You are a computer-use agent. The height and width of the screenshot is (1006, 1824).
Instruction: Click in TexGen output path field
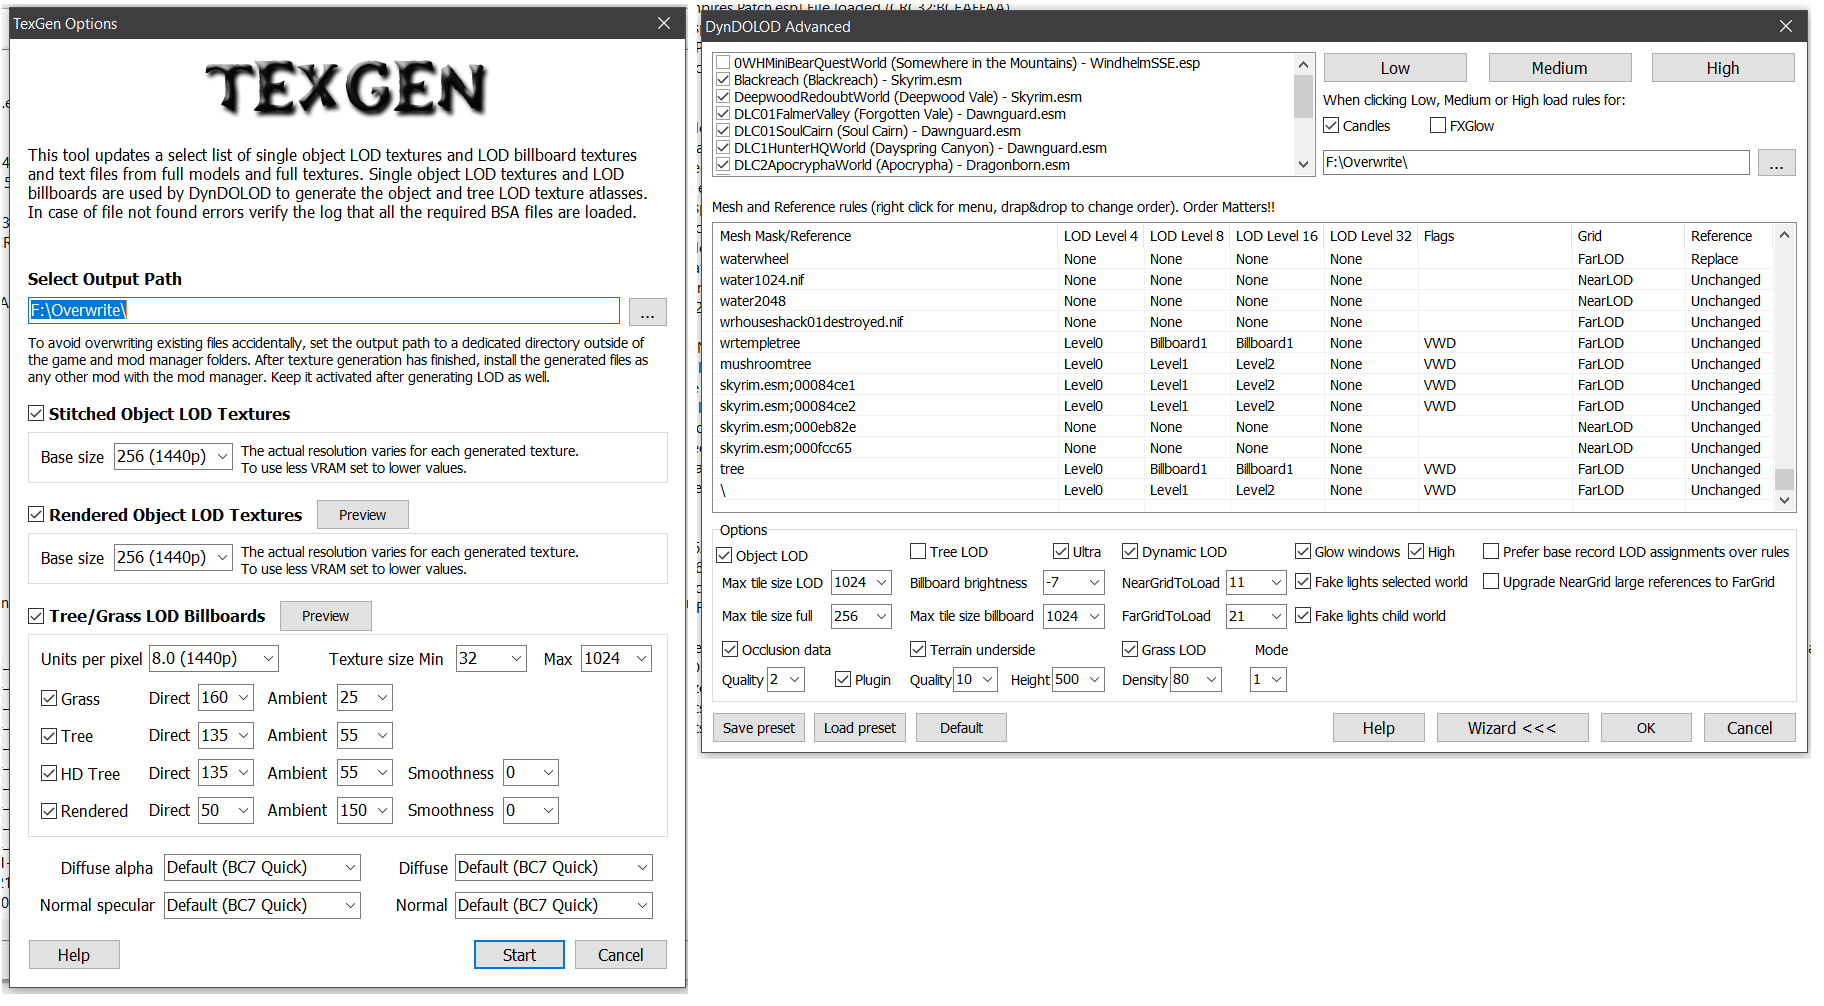pyautogui.click(x=324, y=311)
